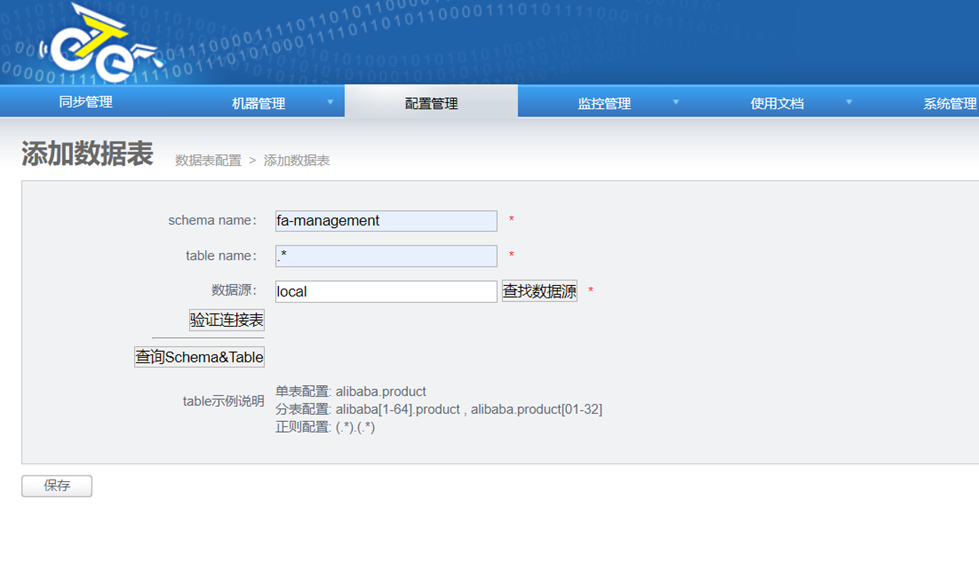Run the 查询Schema&Table button
Image resolution: width=979 pixels, height=586 pixels.
point(199,357)
